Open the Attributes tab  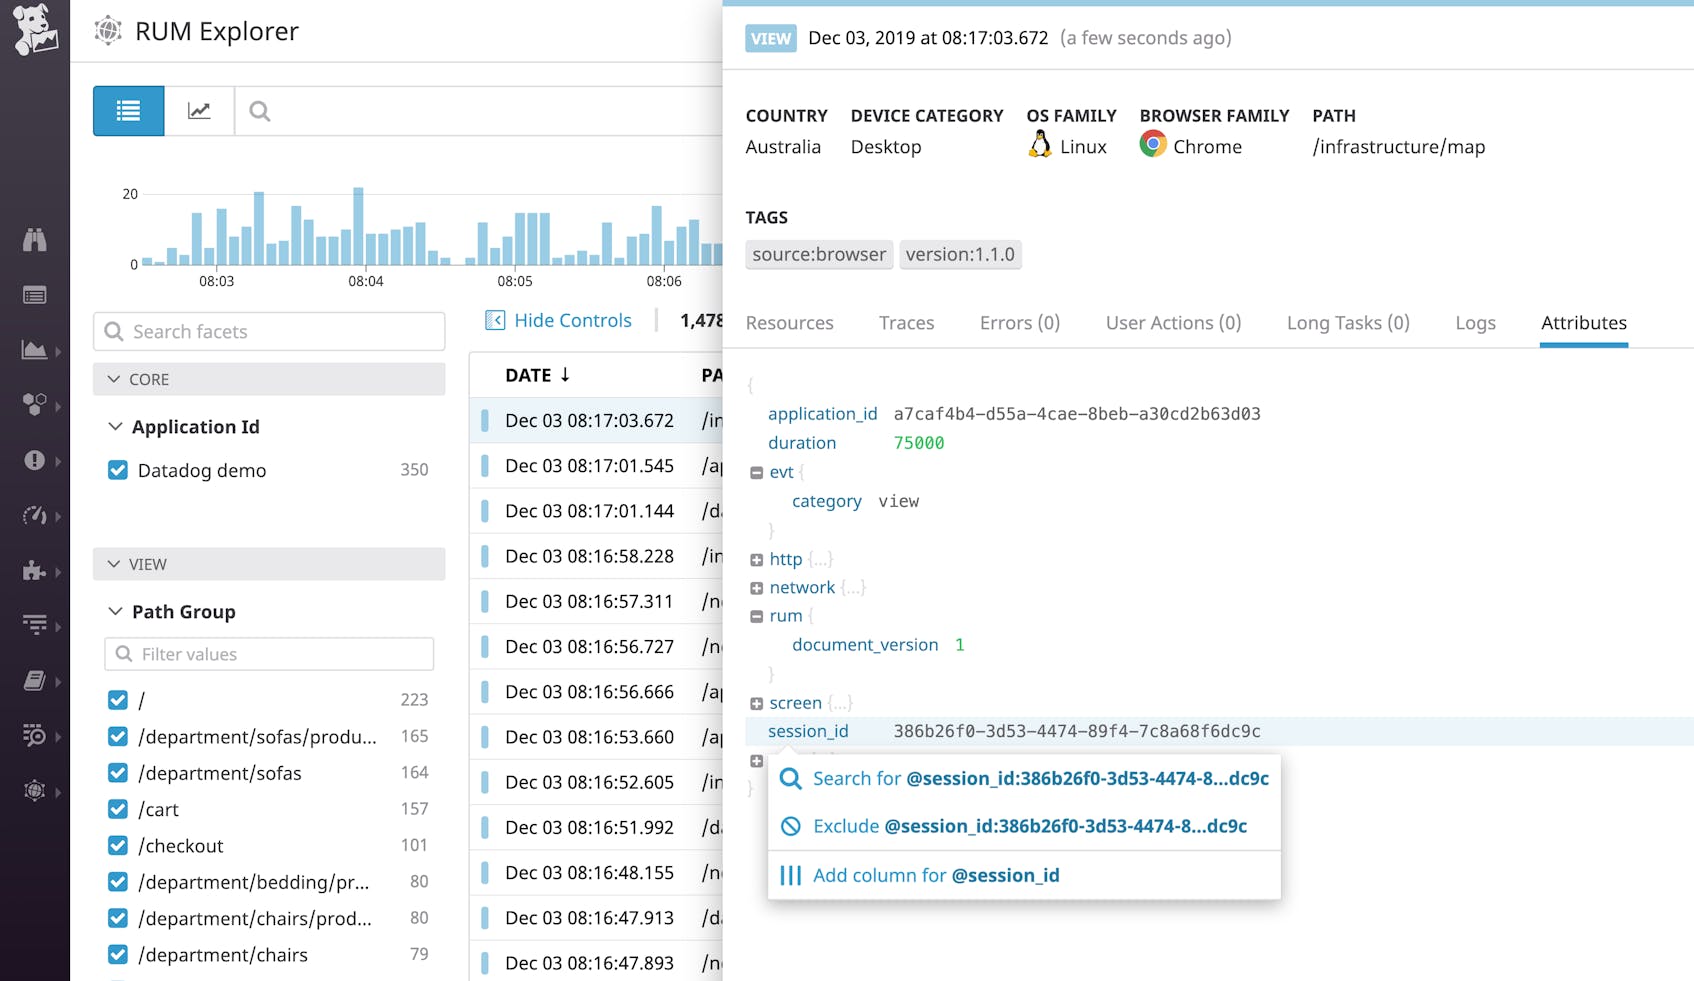tap(1583, 322)
